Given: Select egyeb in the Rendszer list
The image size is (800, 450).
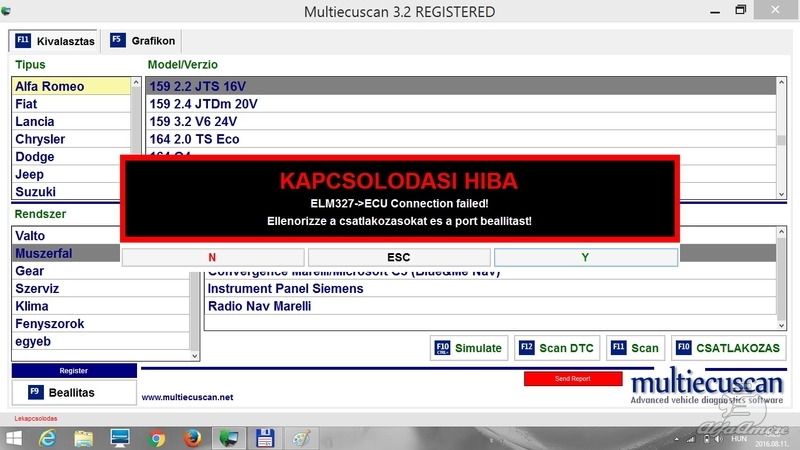Looking at the screenshot, I should tap(101, 341).
